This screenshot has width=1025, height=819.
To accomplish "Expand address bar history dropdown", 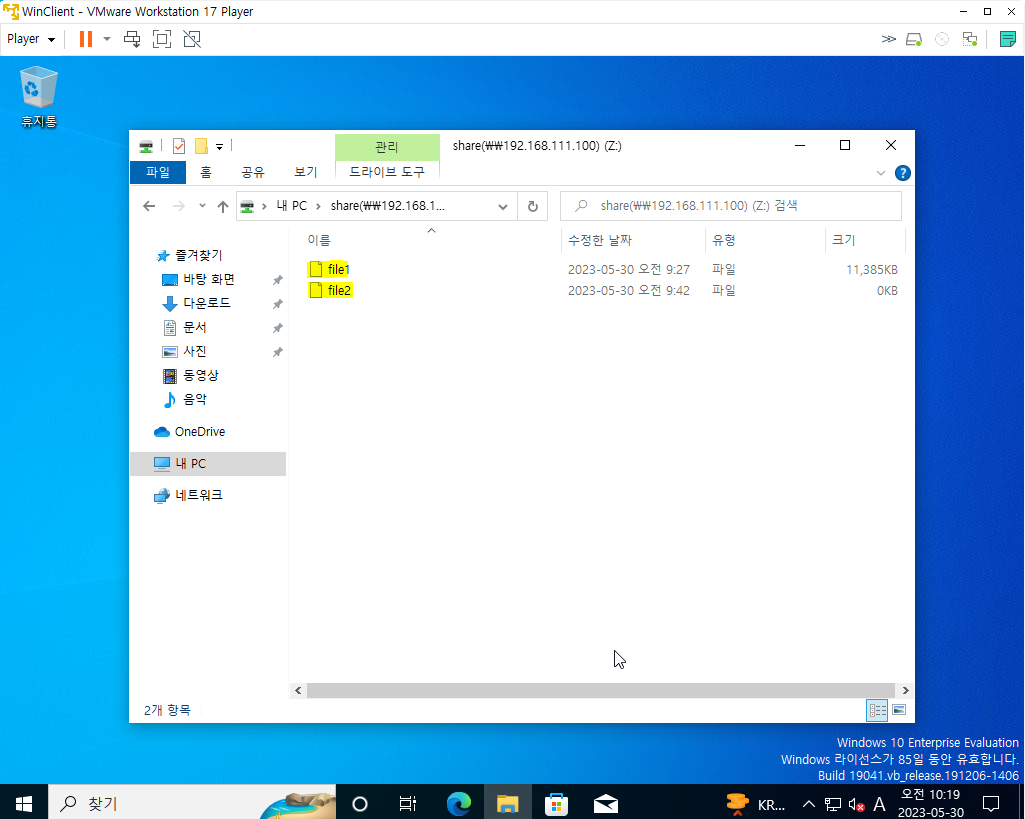I will tap(503, 207).
